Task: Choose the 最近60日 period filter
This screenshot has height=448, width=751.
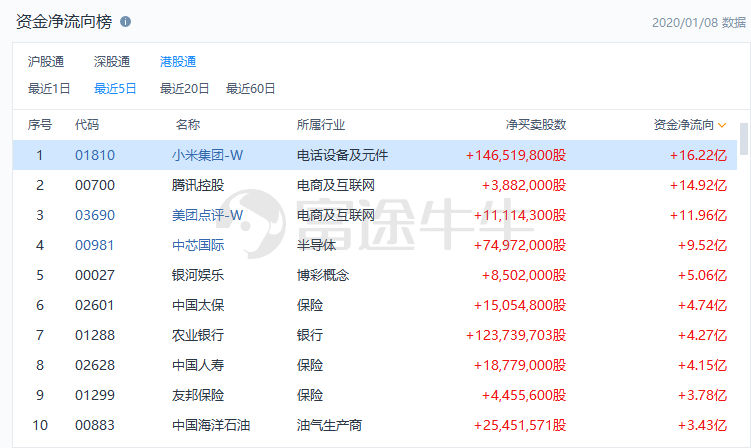Action: [250, 89]
